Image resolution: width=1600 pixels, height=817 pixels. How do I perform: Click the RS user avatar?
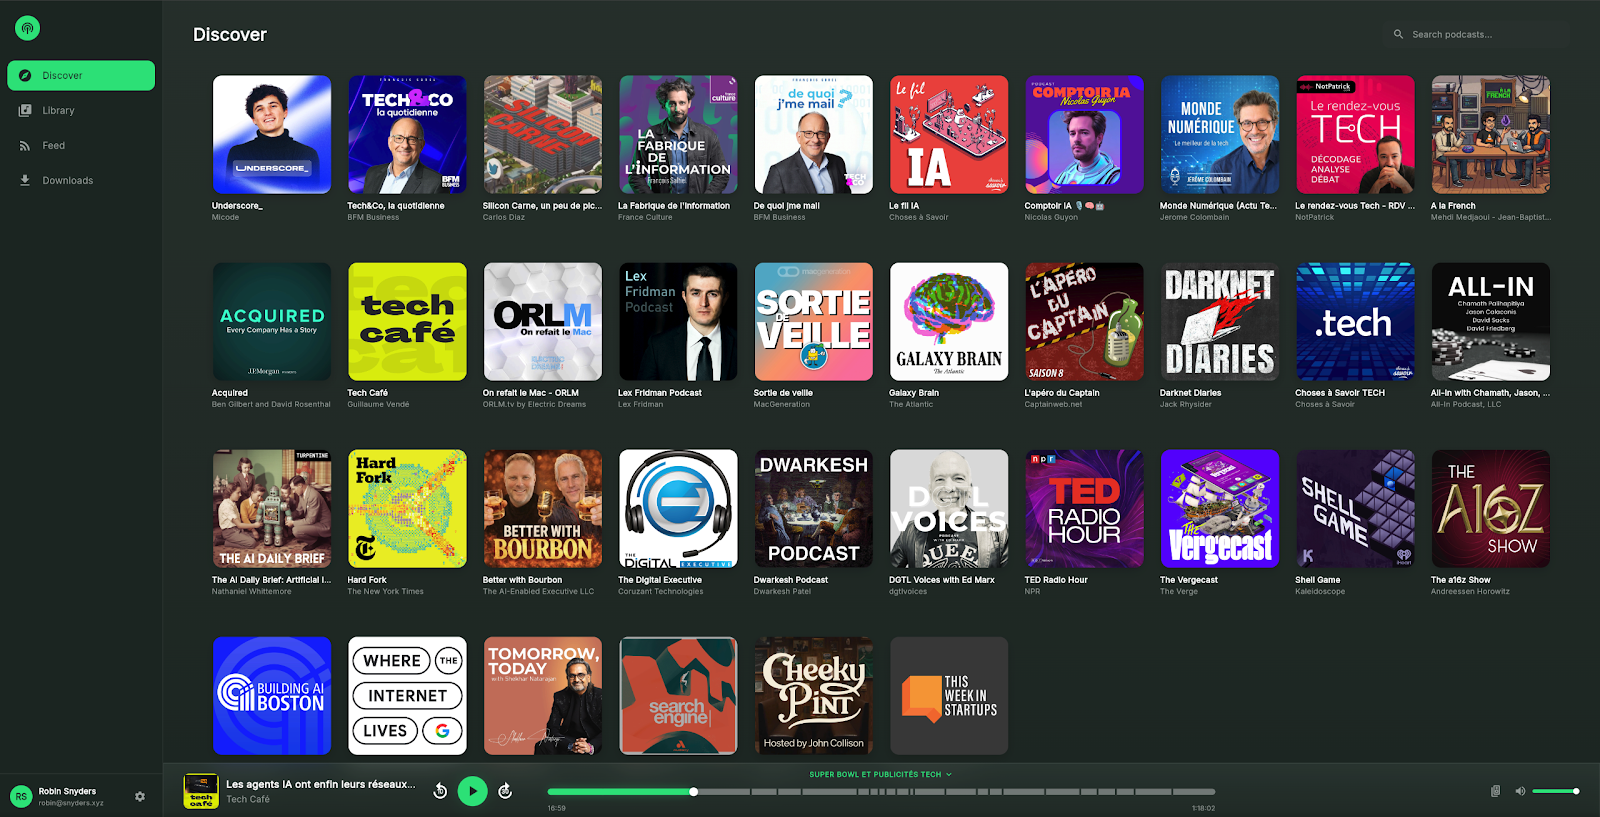tap(21, 796)
